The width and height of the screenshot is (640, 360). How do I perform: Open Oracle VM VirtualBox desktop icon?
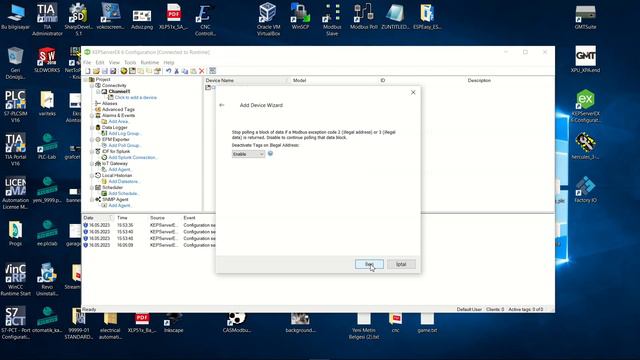pos(268,18)
